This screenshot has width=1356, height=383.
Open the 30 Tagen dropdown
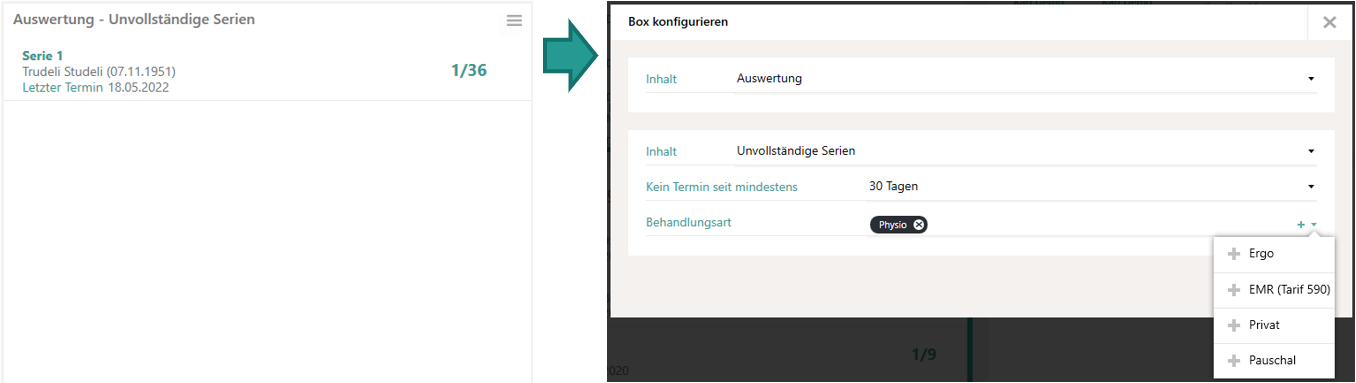click(1092, 186)
